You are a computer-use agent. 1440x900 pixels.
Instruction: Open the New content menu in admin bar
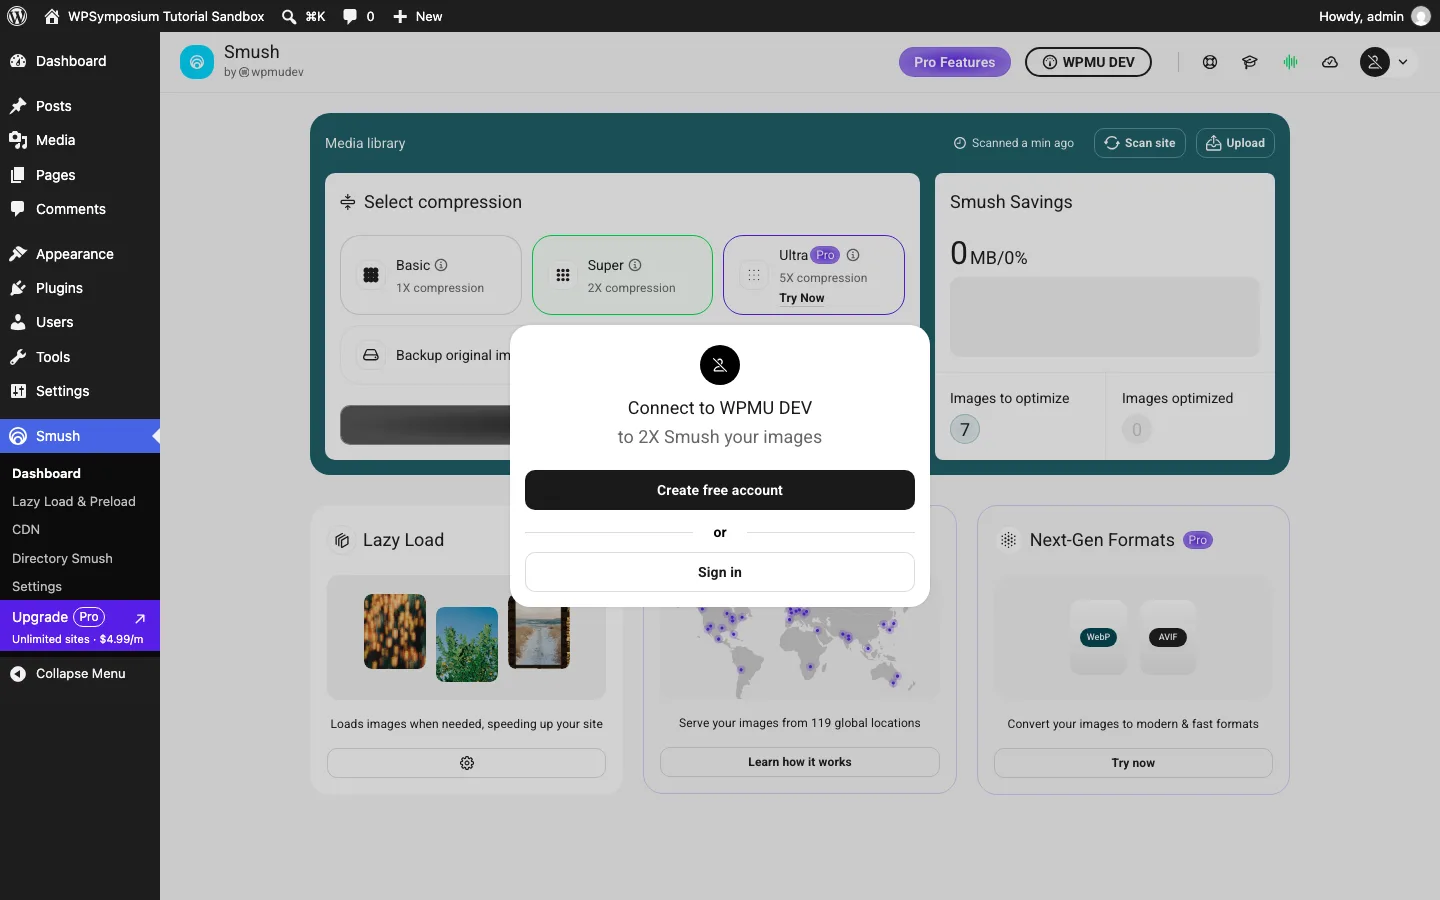click(x=418, y=16)
